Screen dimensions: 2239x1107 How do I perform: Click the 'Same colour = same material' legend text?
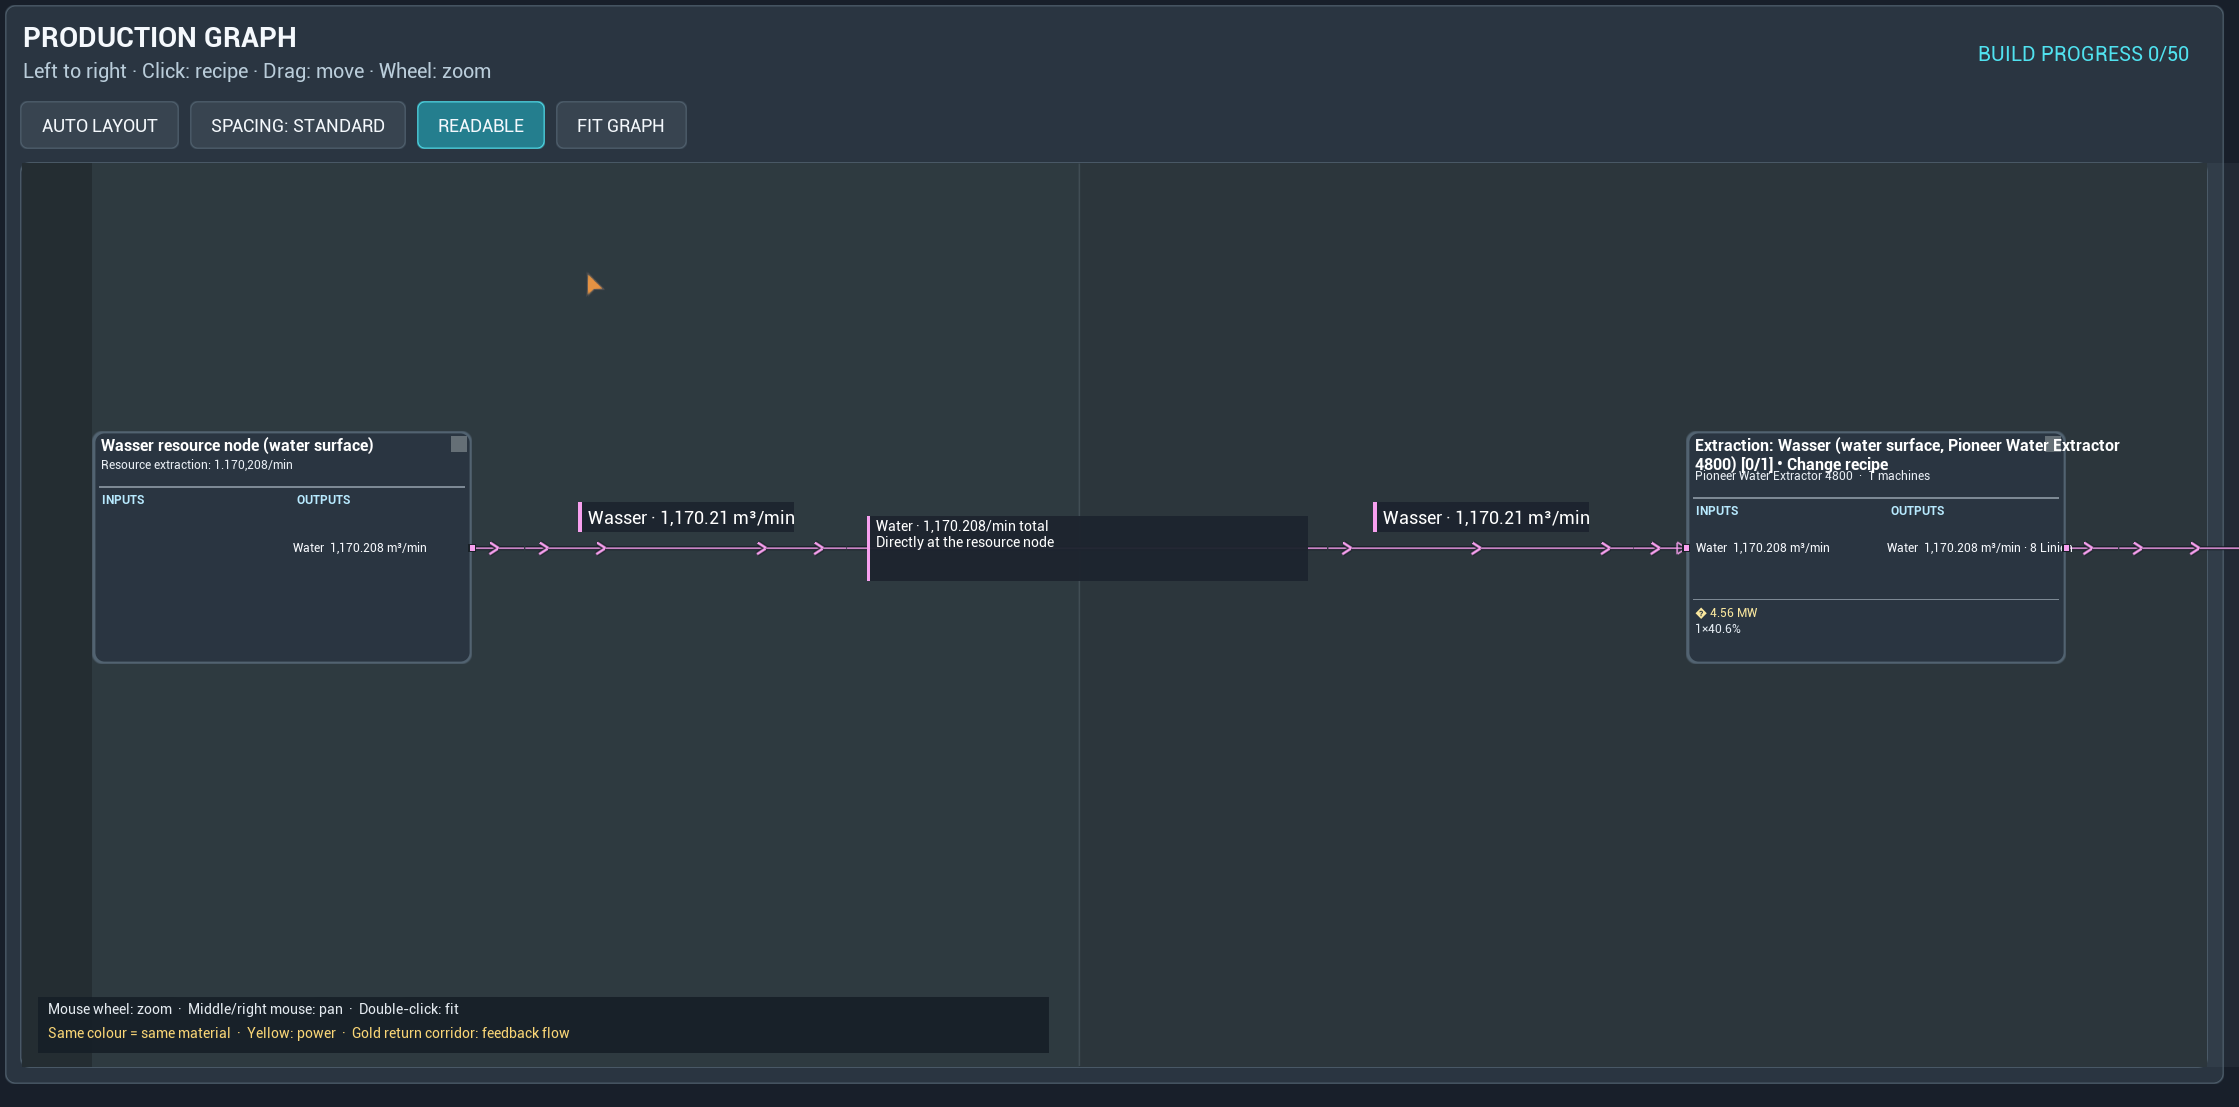pyautogui.click(x=139, y=1033)
